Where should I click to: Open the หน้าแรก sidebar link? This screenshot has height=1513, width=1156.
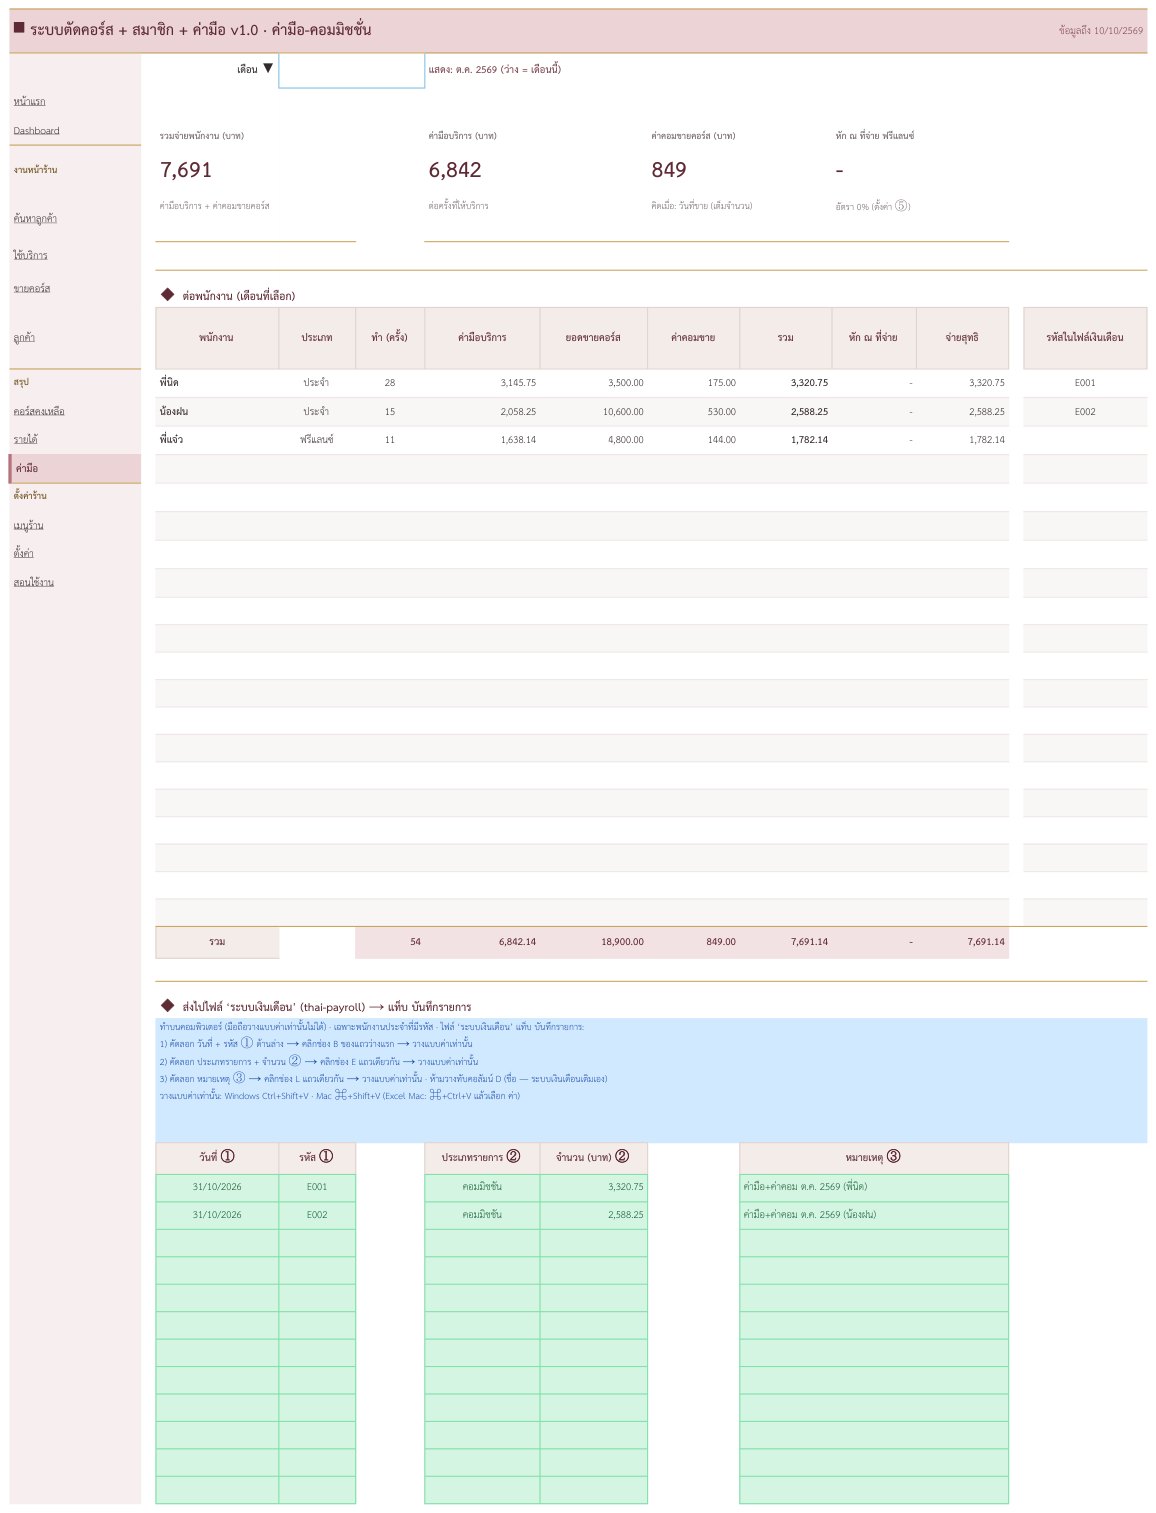tap(29, 102)
